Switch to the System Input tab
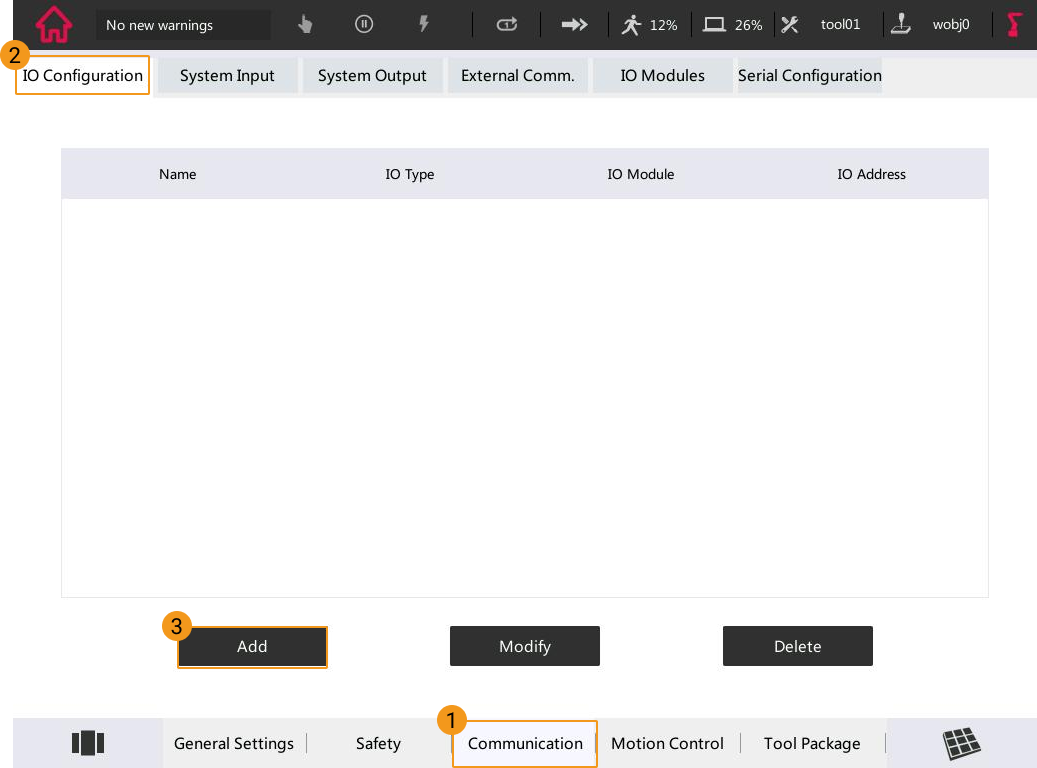 pyautogui.click(x=227, y=76)
